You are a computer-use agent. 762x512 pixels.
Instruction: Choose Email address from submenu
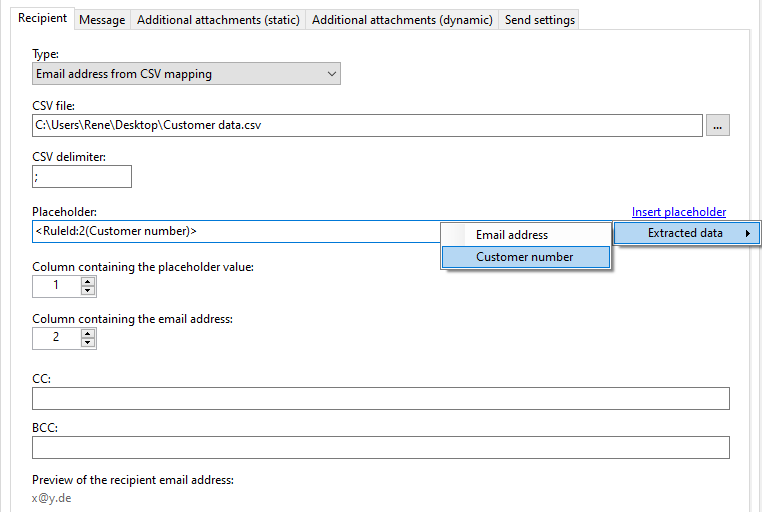pos(526,235)
